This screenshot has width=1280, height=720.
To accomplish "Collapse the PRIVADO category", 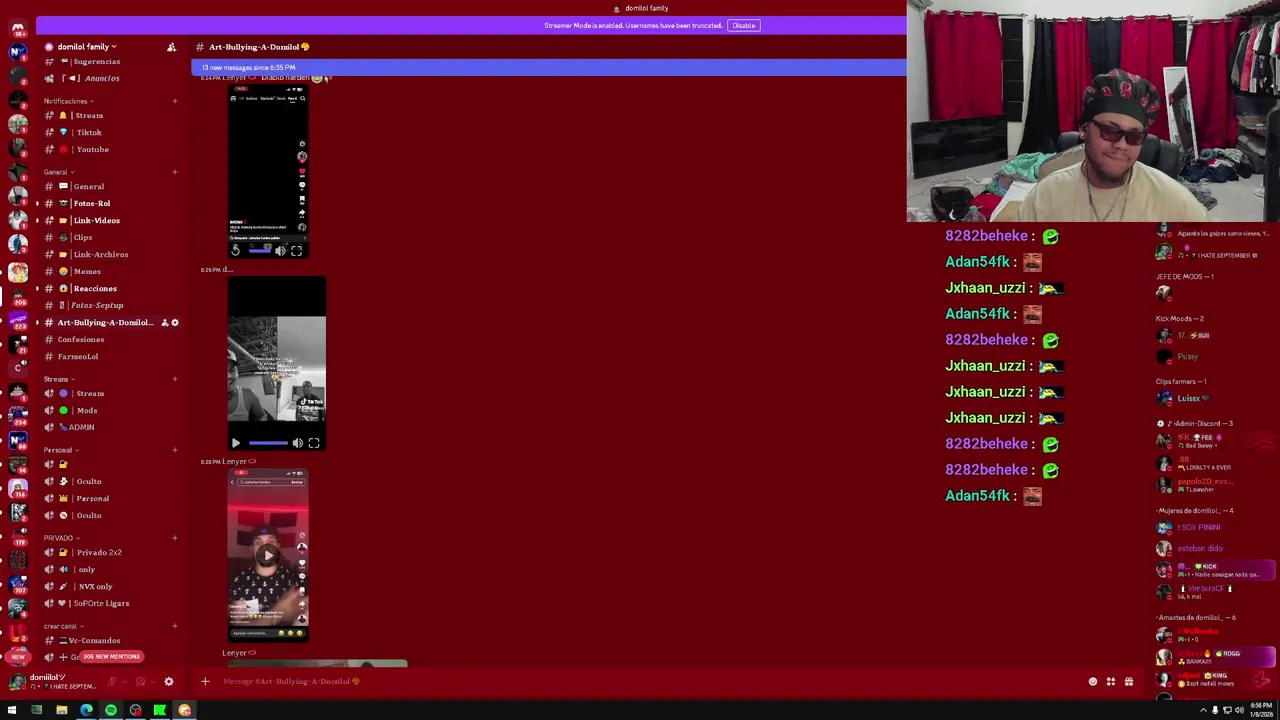I will [61, 538].
